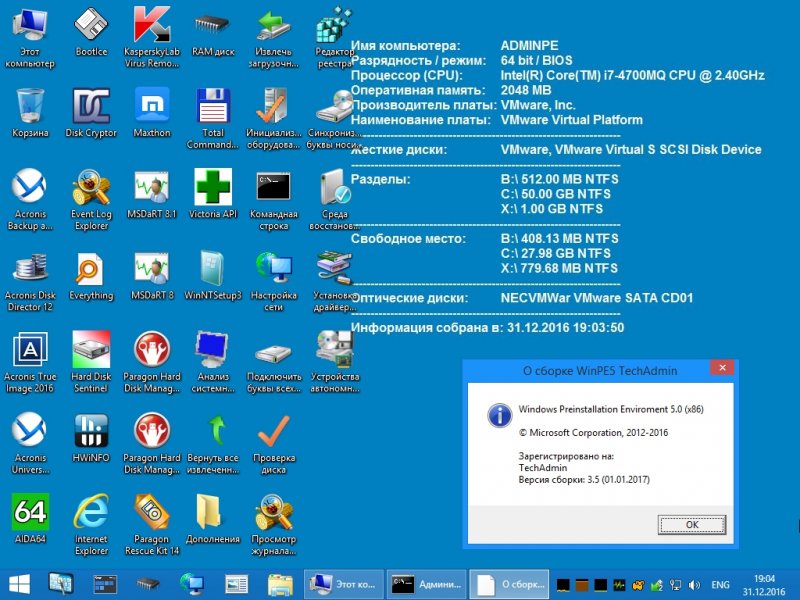Click Подключить буквы всех icon
The height and width of the screenshot is (600, 800).
(x=273, y=367)
